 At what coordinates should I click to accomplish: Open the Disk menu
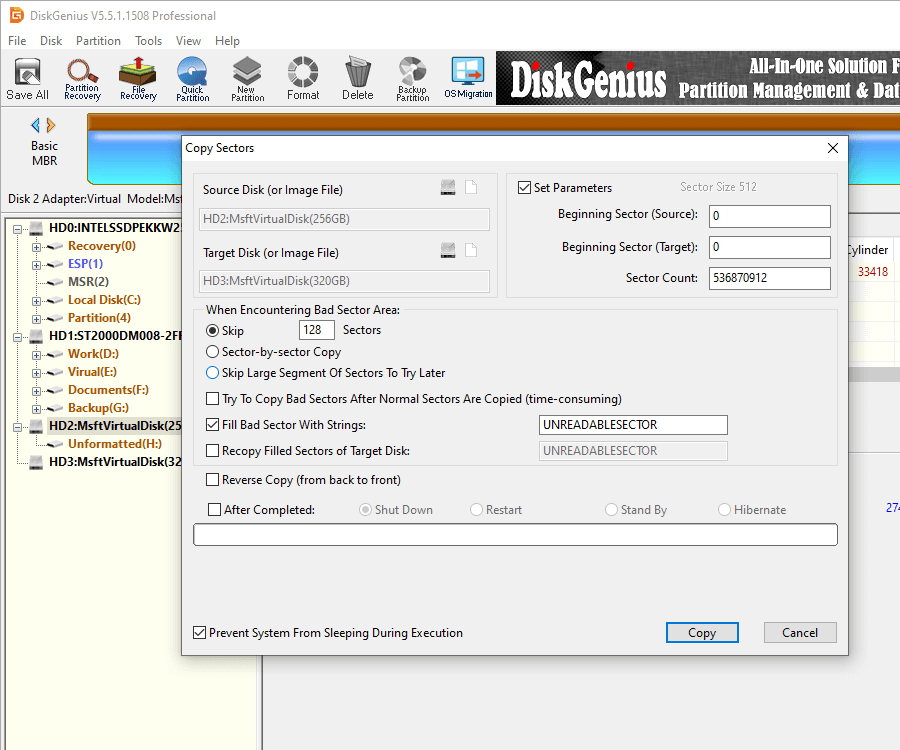(51, 41)
